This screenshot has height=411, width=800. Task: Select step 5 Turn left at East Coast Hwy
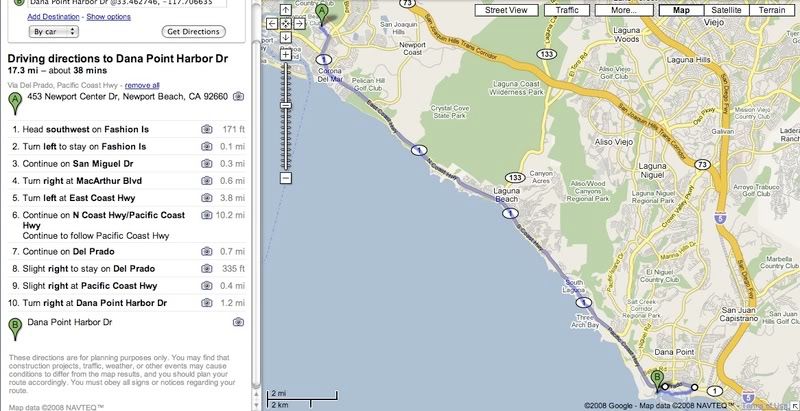[127, 198]
